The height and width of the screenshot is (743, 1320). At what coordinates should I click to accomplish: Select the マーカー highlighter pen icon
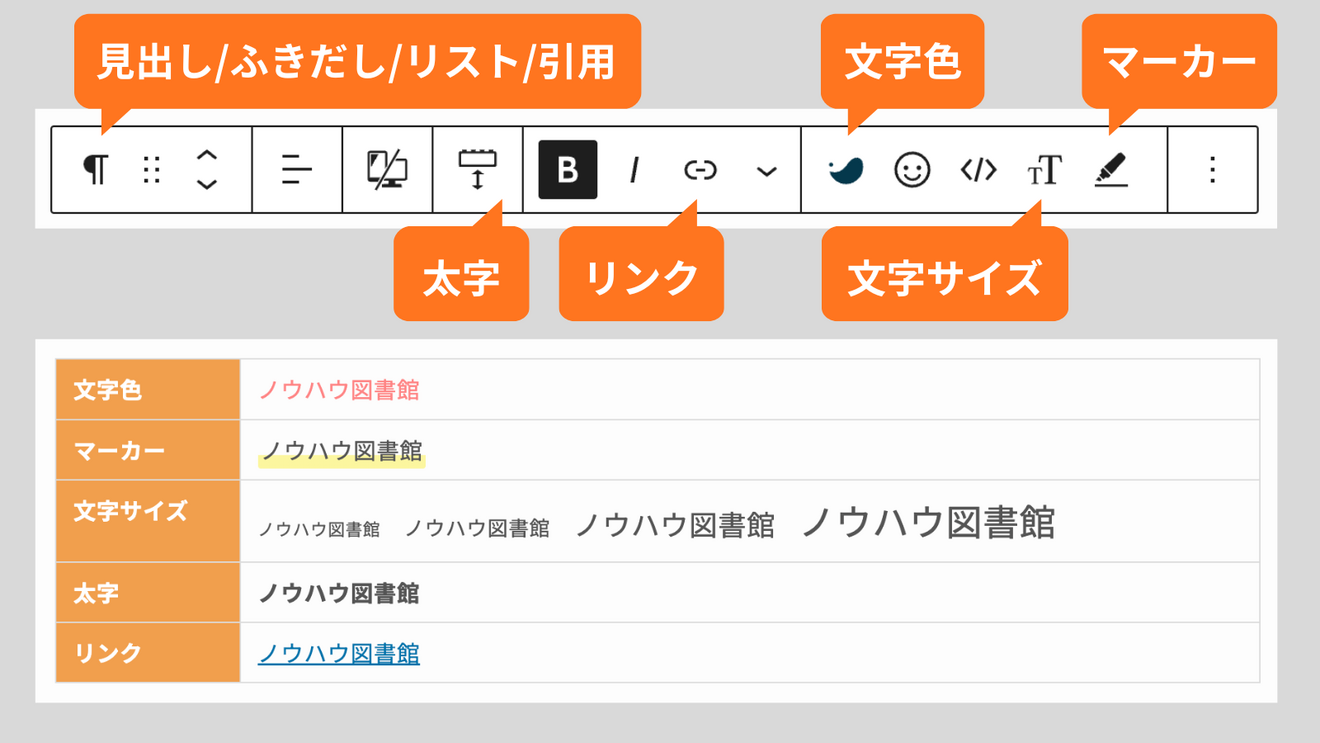1113,170
